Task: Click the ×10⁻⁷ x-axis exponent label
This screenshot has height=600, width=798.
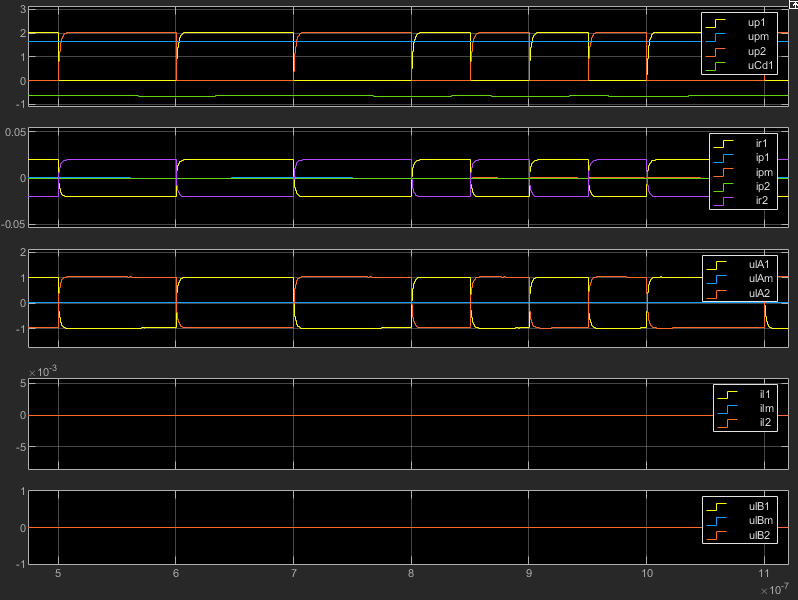Action: coord(775,590)
